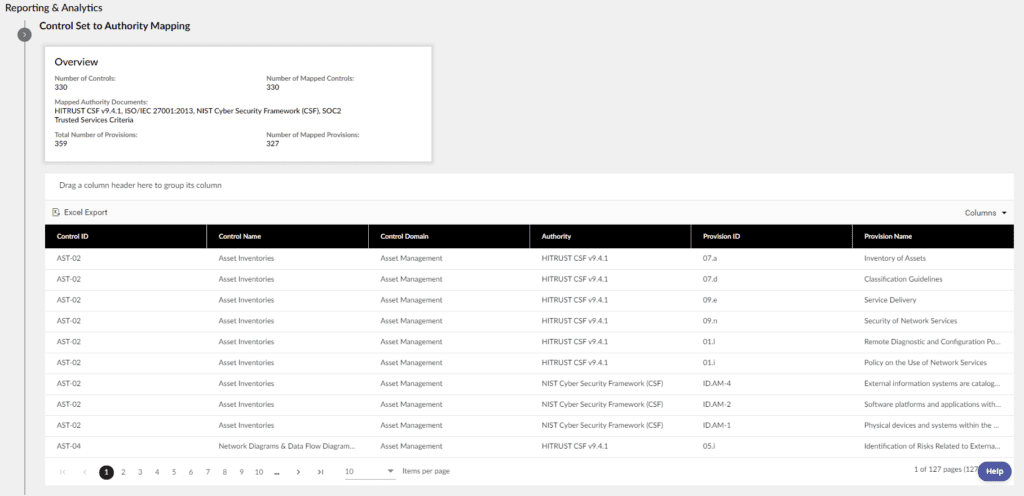Click the Excel Export icon
This screenshot has height=496, width=1024.
[56, 212]
